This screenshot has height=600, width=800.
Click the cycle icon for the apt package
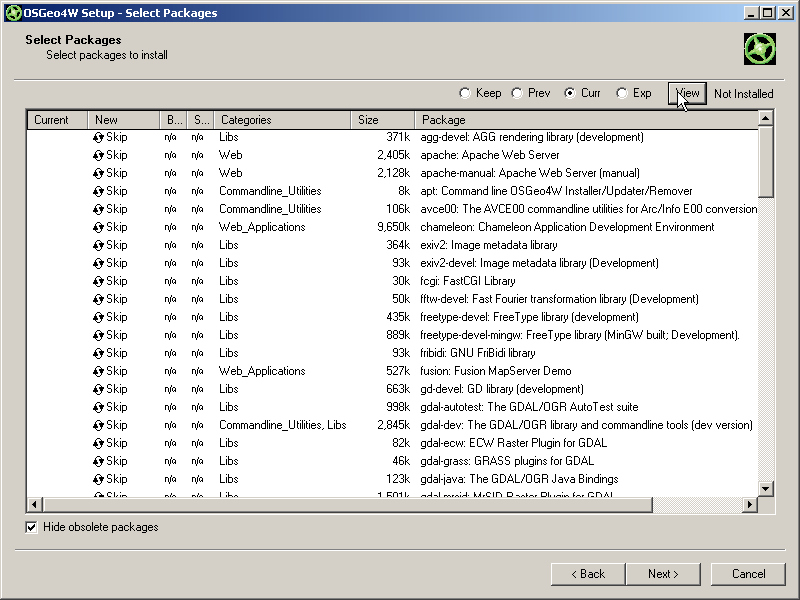click(98, 191)
